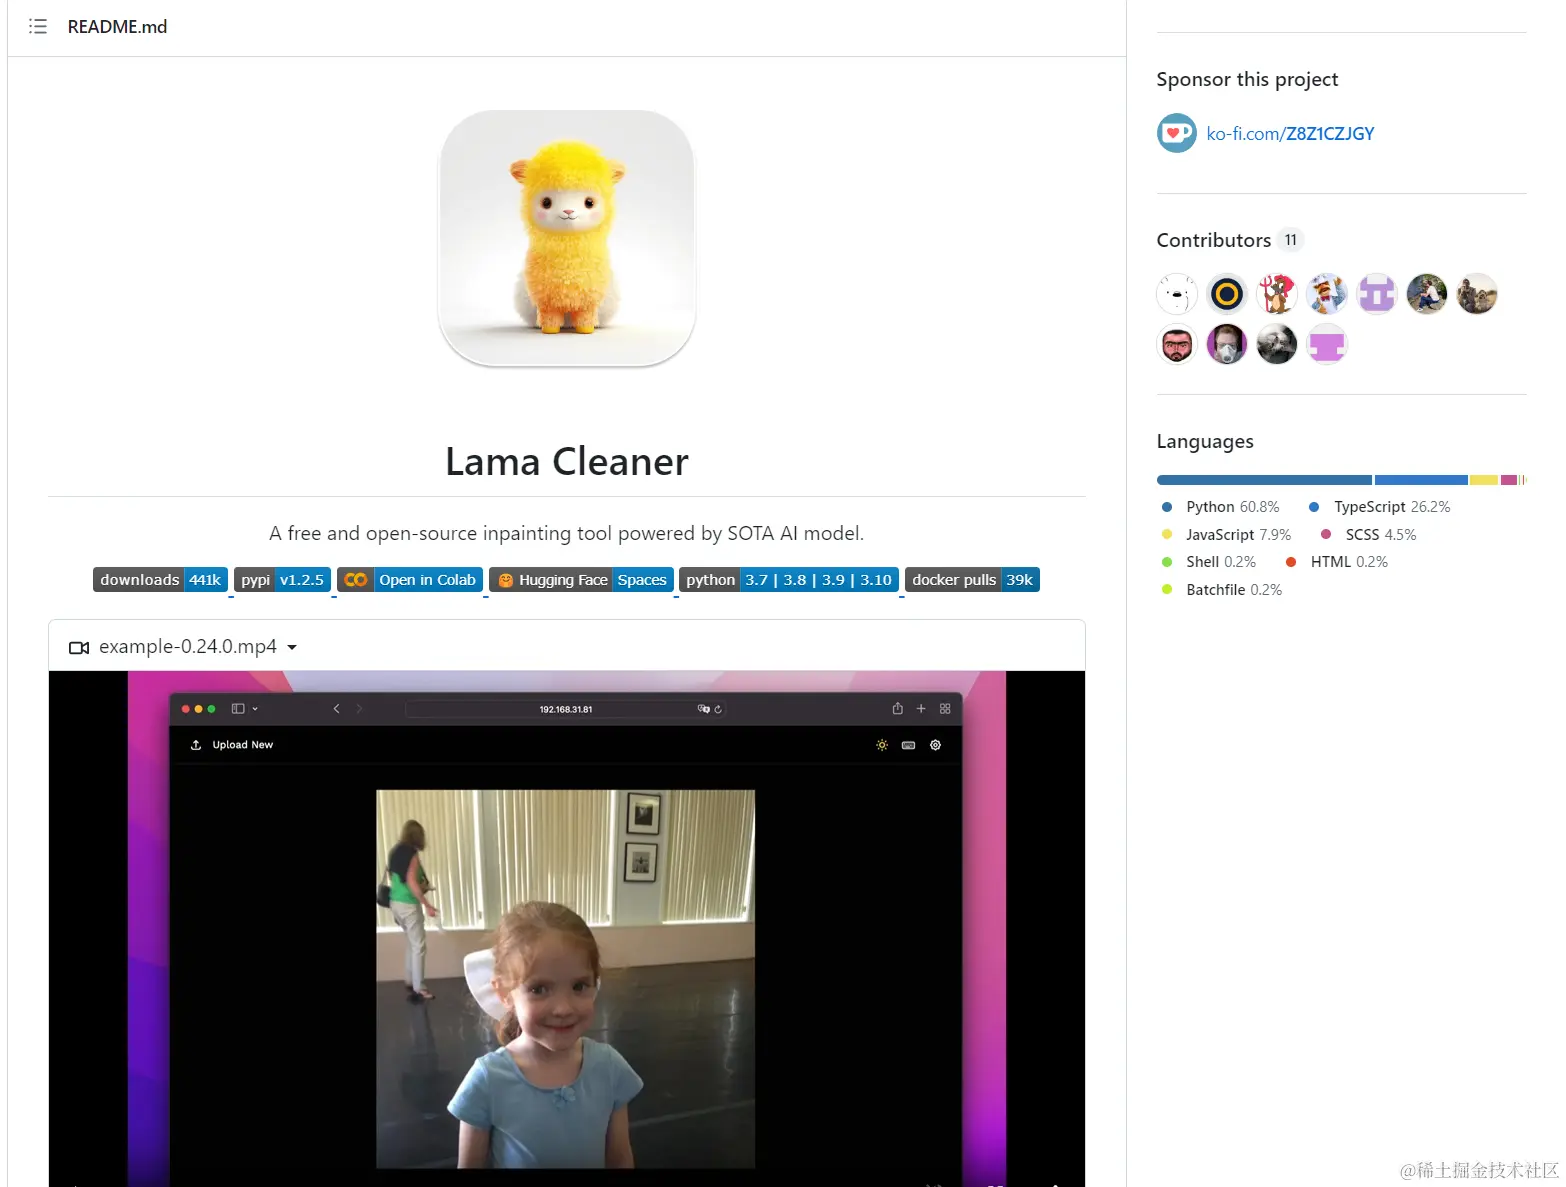1566x1187 pixels.
Task: Click the SCSS 4.5% language entry
Action: pos(1369,535)
